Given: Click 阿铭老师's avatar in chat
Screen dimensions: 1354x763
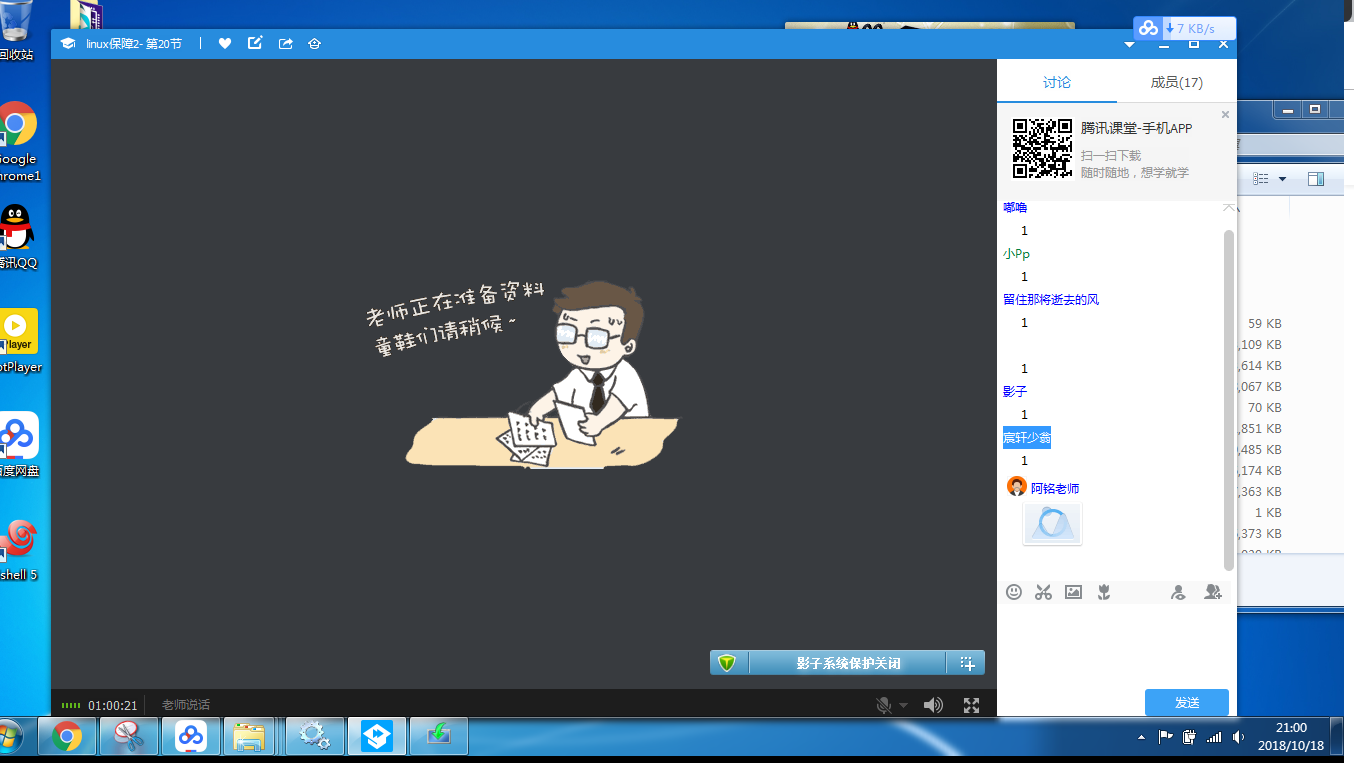Looking at the screenshot, I should coord(1017,487).
